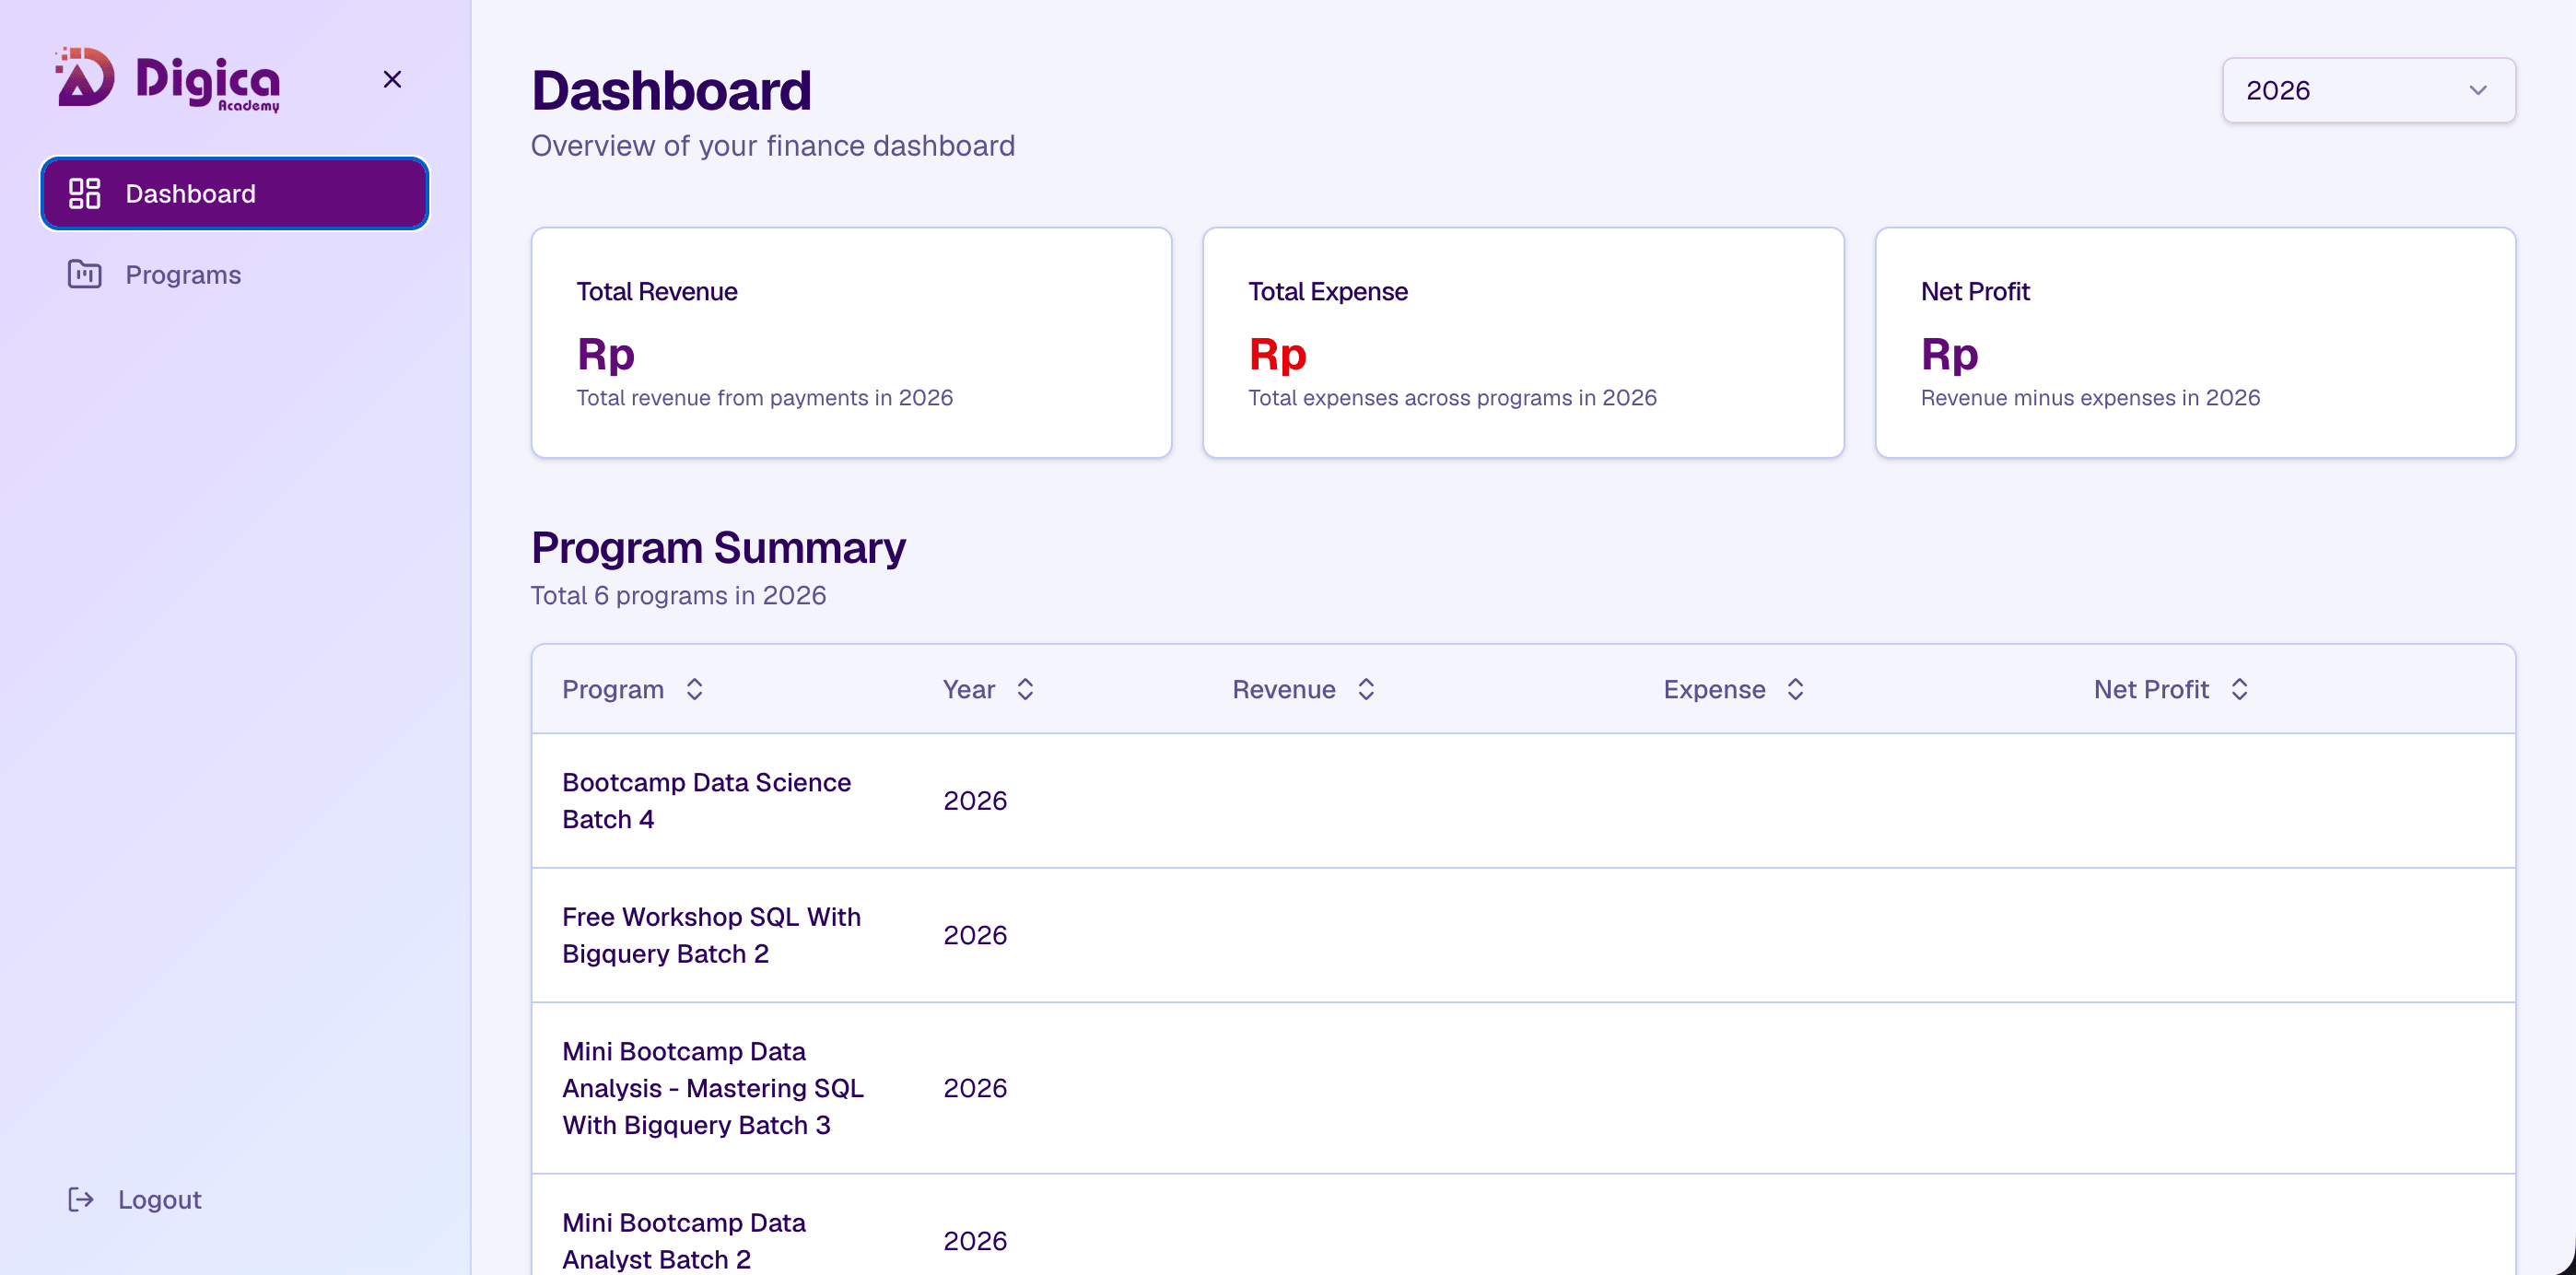Click 2026 year cell of Mini Bootcamp Data Analyst
Screen dimensions: 2576x1275
click(x=975, y=1241)
